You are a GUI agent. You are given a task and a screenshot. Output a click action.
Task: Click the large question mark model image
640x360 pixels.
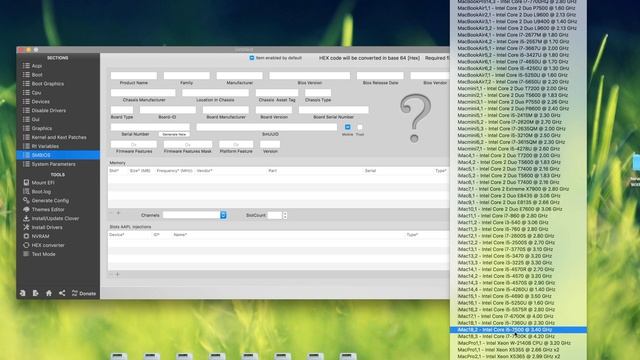pos(415,118)
